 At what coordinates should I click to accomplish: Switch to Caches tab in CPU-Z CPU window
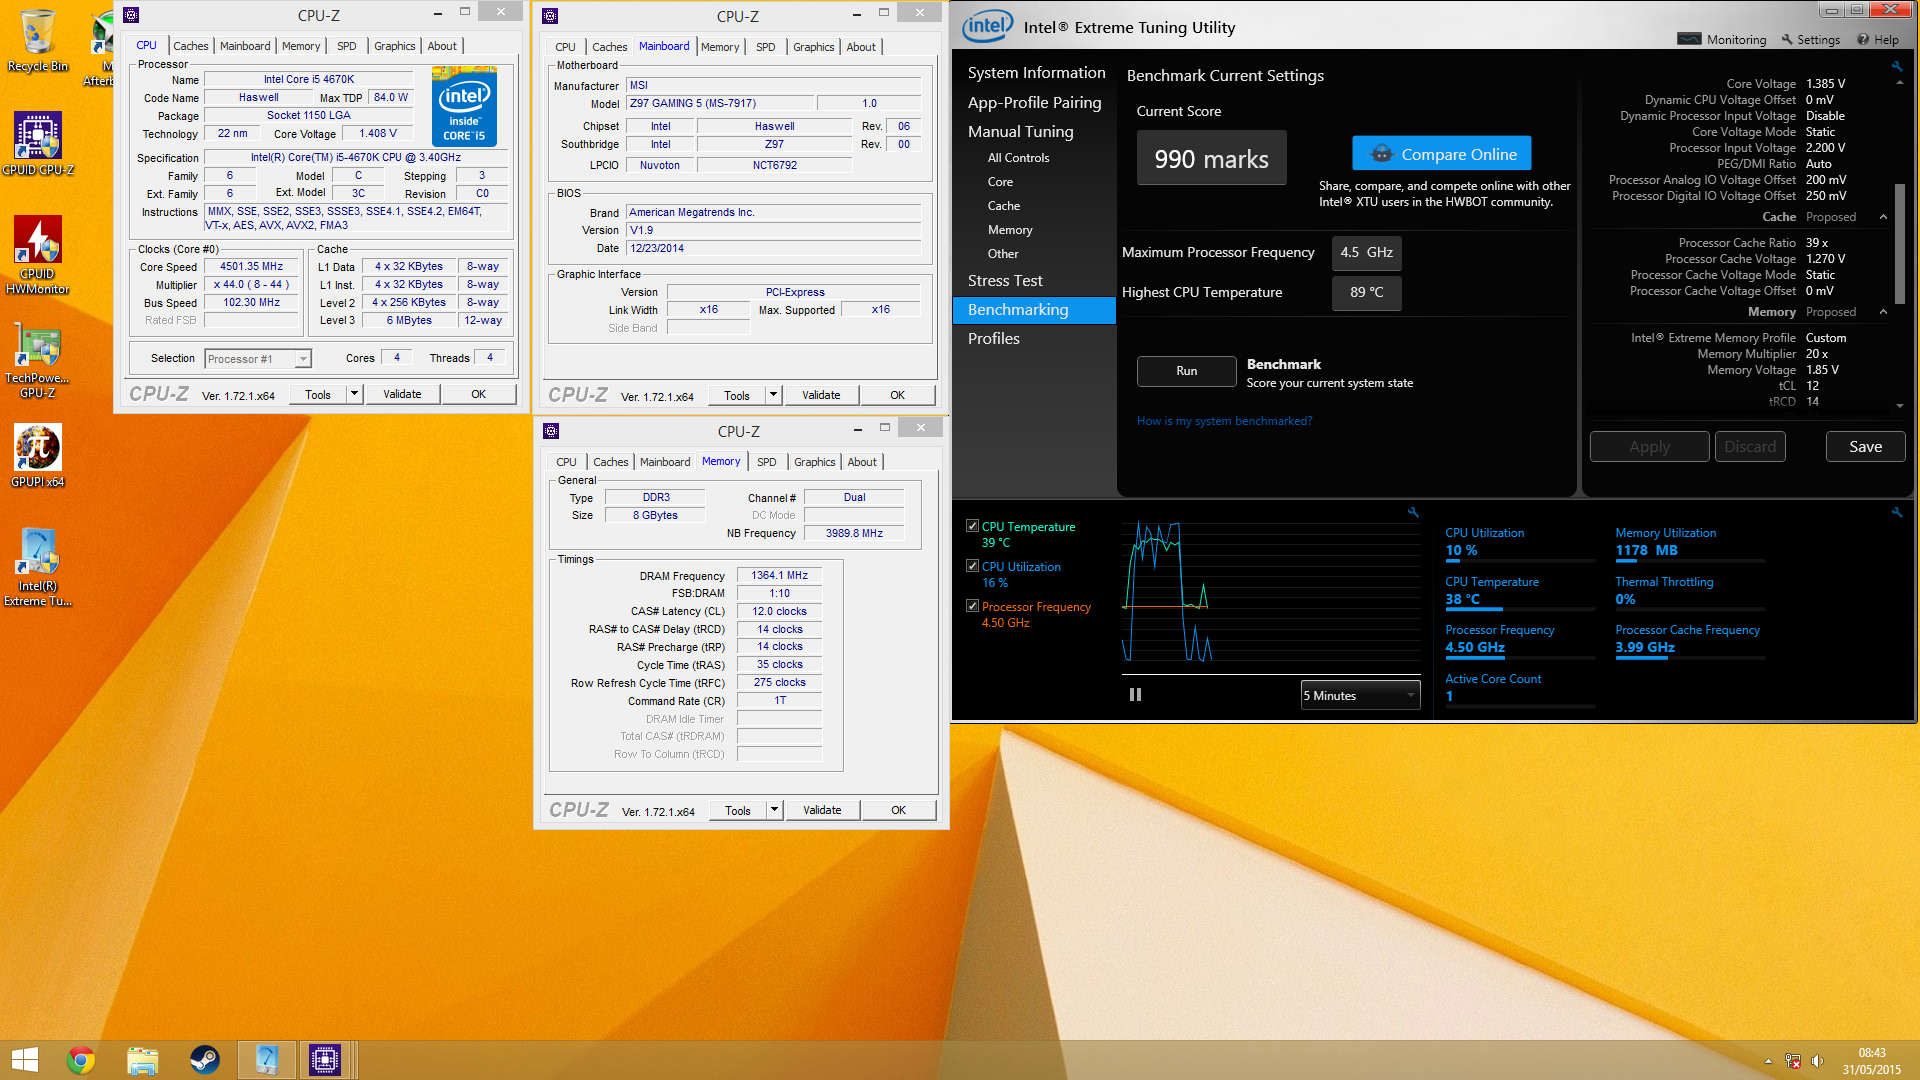(190, 46)
